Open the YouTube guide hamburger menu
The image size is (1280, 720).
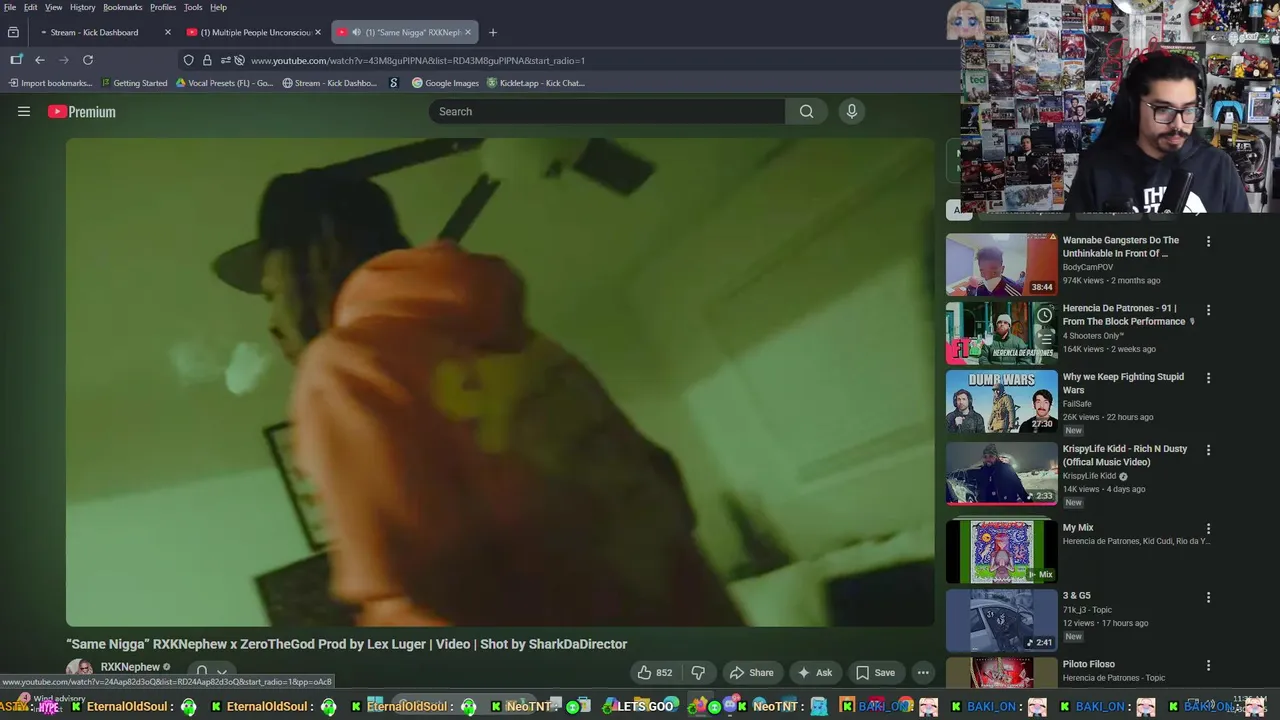[x=24, y=112]
